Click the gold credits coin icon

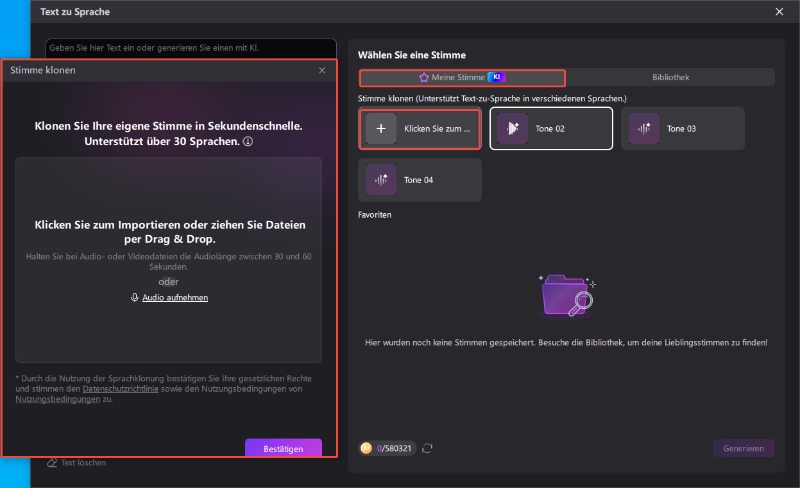[367, 448]
